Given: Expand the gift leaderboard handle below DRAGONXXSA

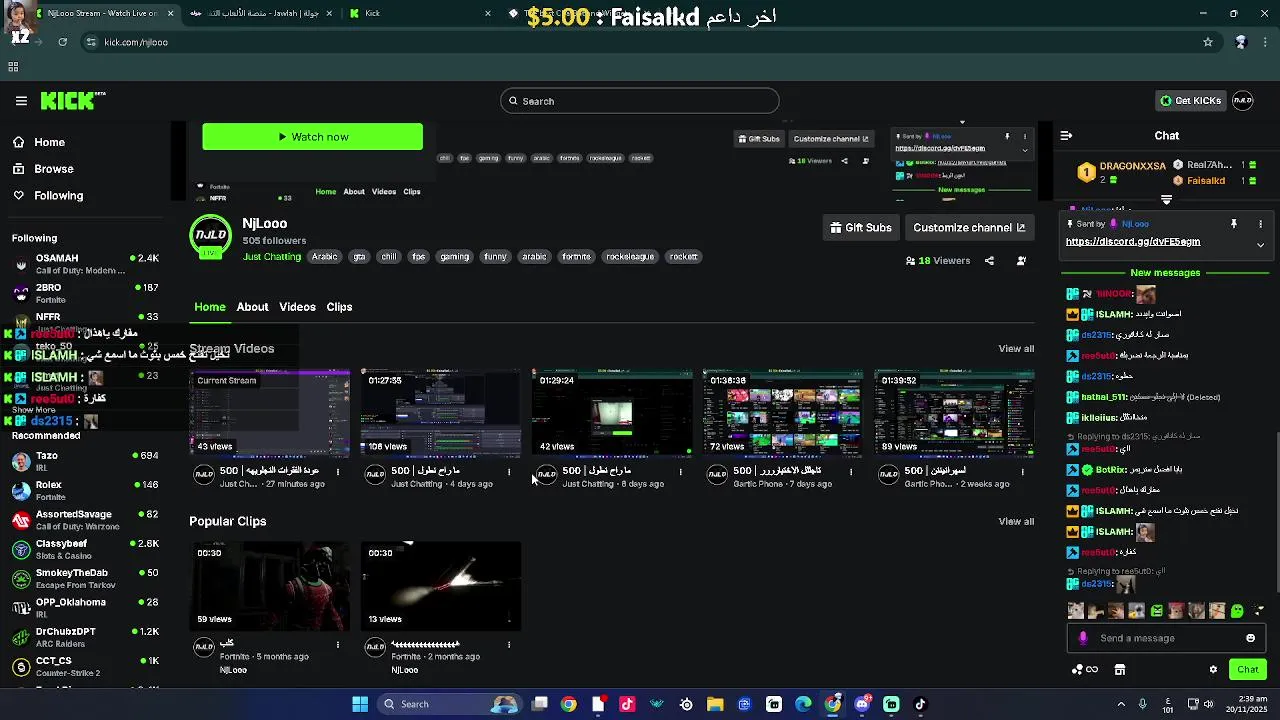Looking at the screenshot, I should coord(1166,199).
